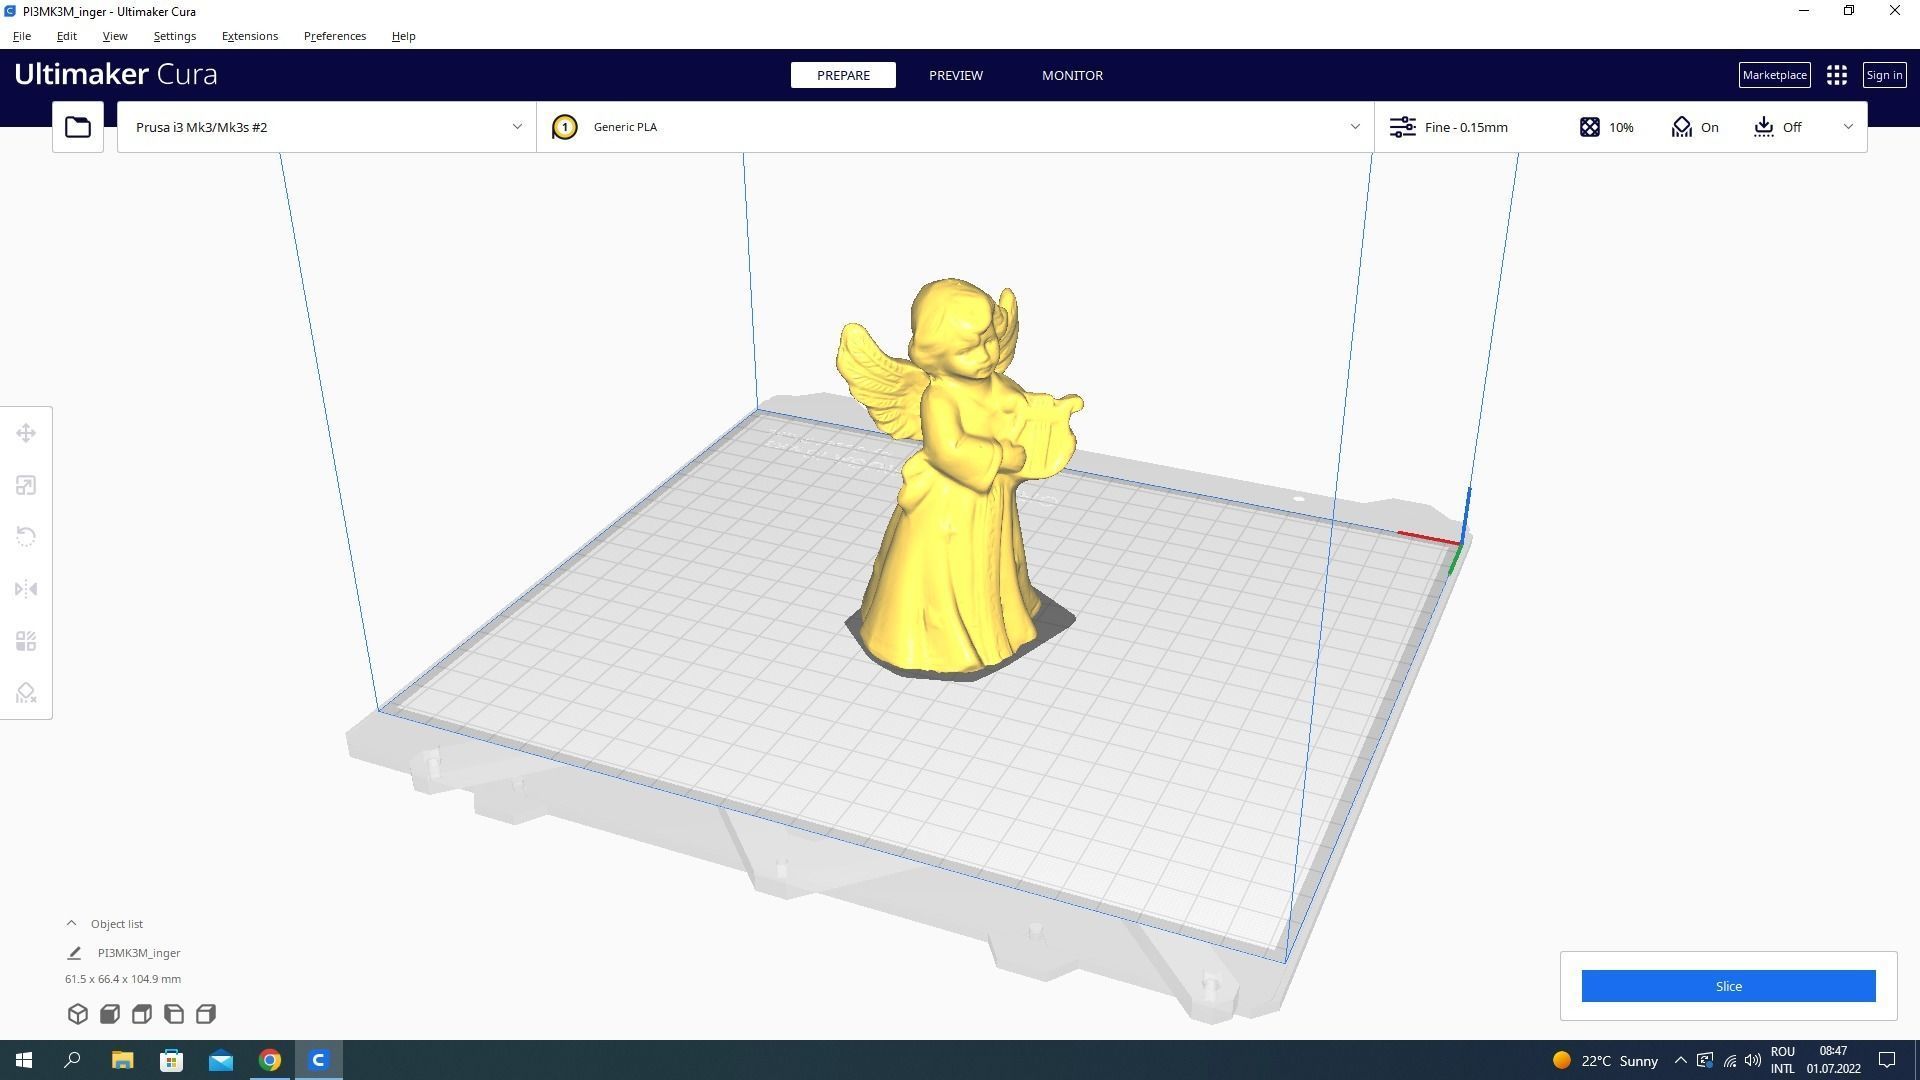Switch to the PREPARE stage
1920x1080 pixels.
[x=843, y=75]
